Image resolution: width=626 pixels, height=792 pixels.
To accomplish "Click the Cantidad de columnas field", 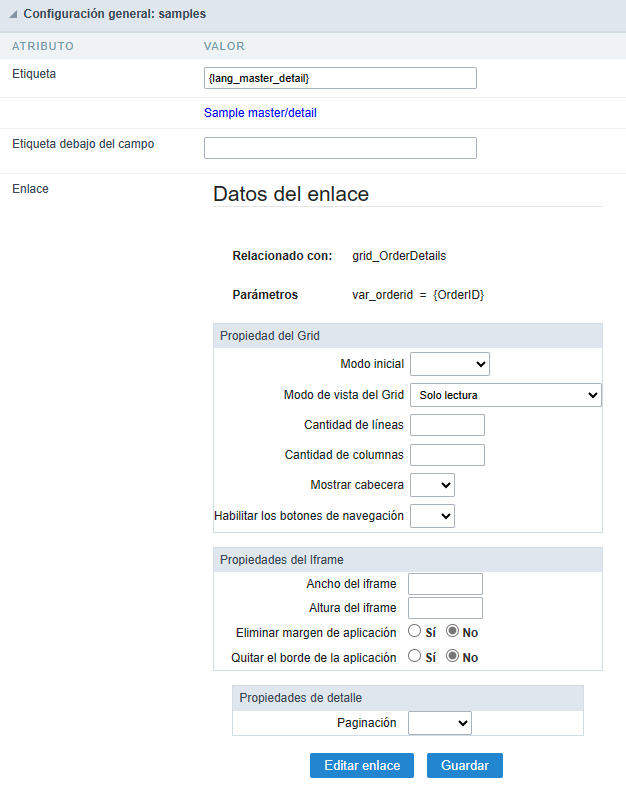I will (x=447, y=455).
